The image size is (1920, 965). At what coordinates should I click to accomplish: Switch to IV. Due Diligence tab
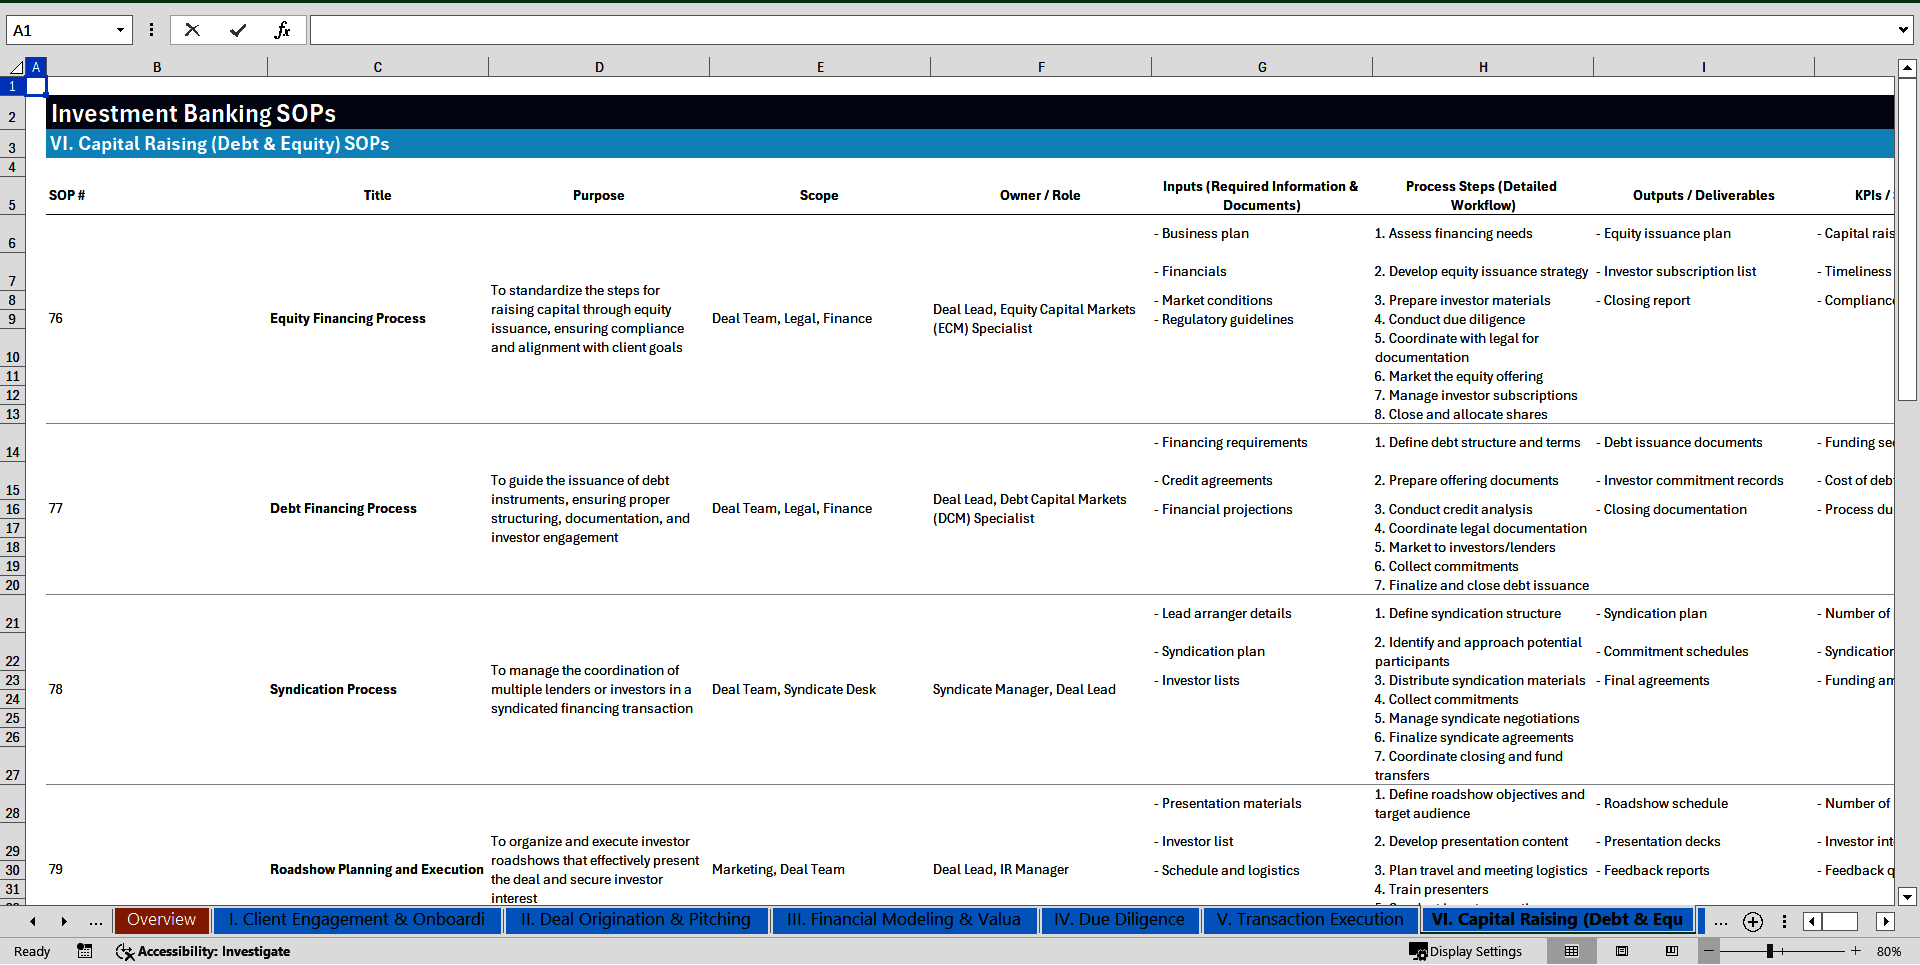click(x=1118, y=920)
